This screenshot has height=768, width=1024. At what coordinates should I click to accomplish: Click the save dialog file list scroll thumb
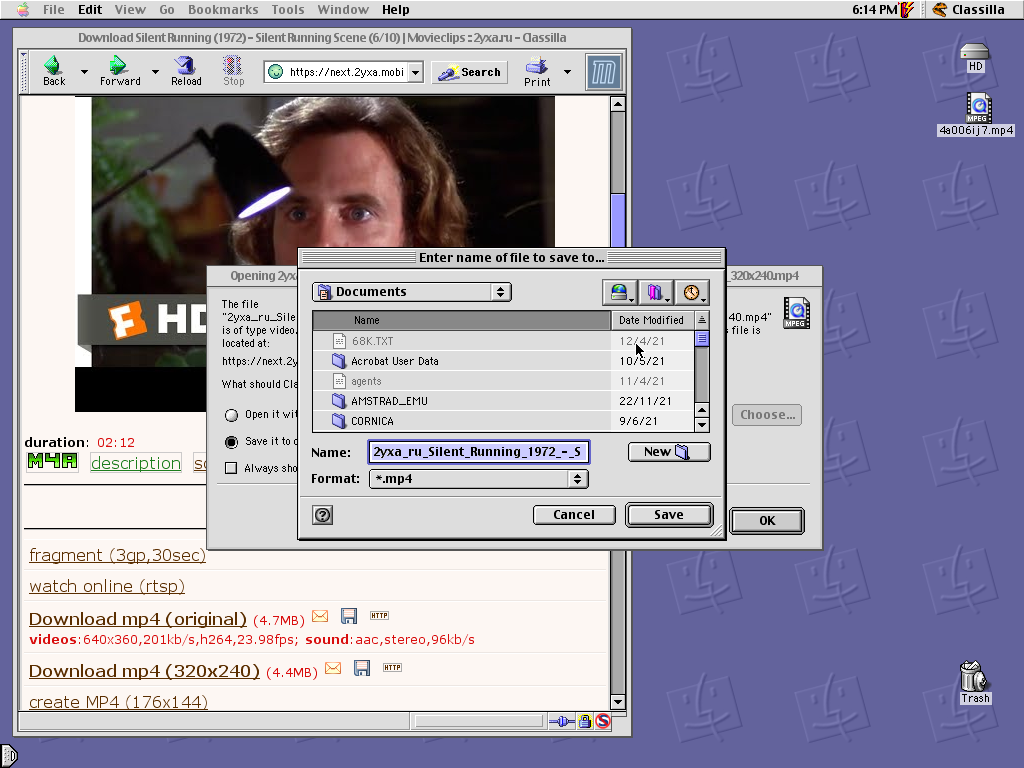(x=702, y=338)
